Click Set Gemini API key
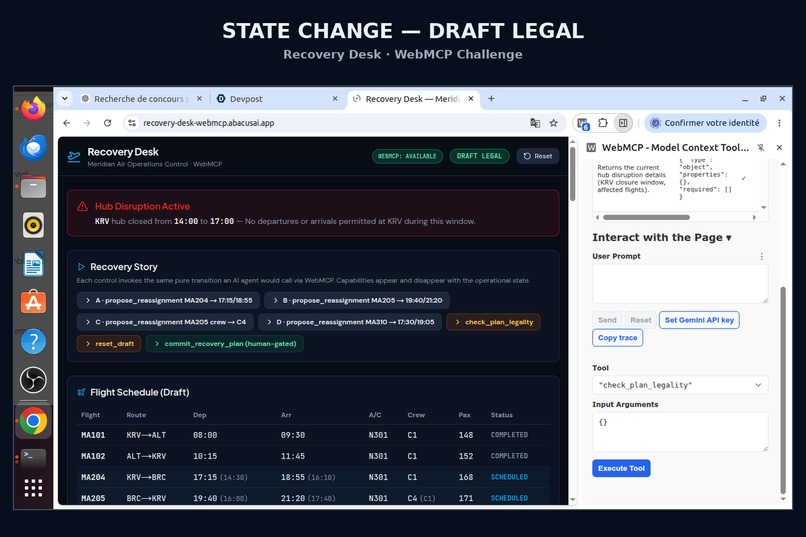This screenshot has width=806, height=537. coord(699,320)
